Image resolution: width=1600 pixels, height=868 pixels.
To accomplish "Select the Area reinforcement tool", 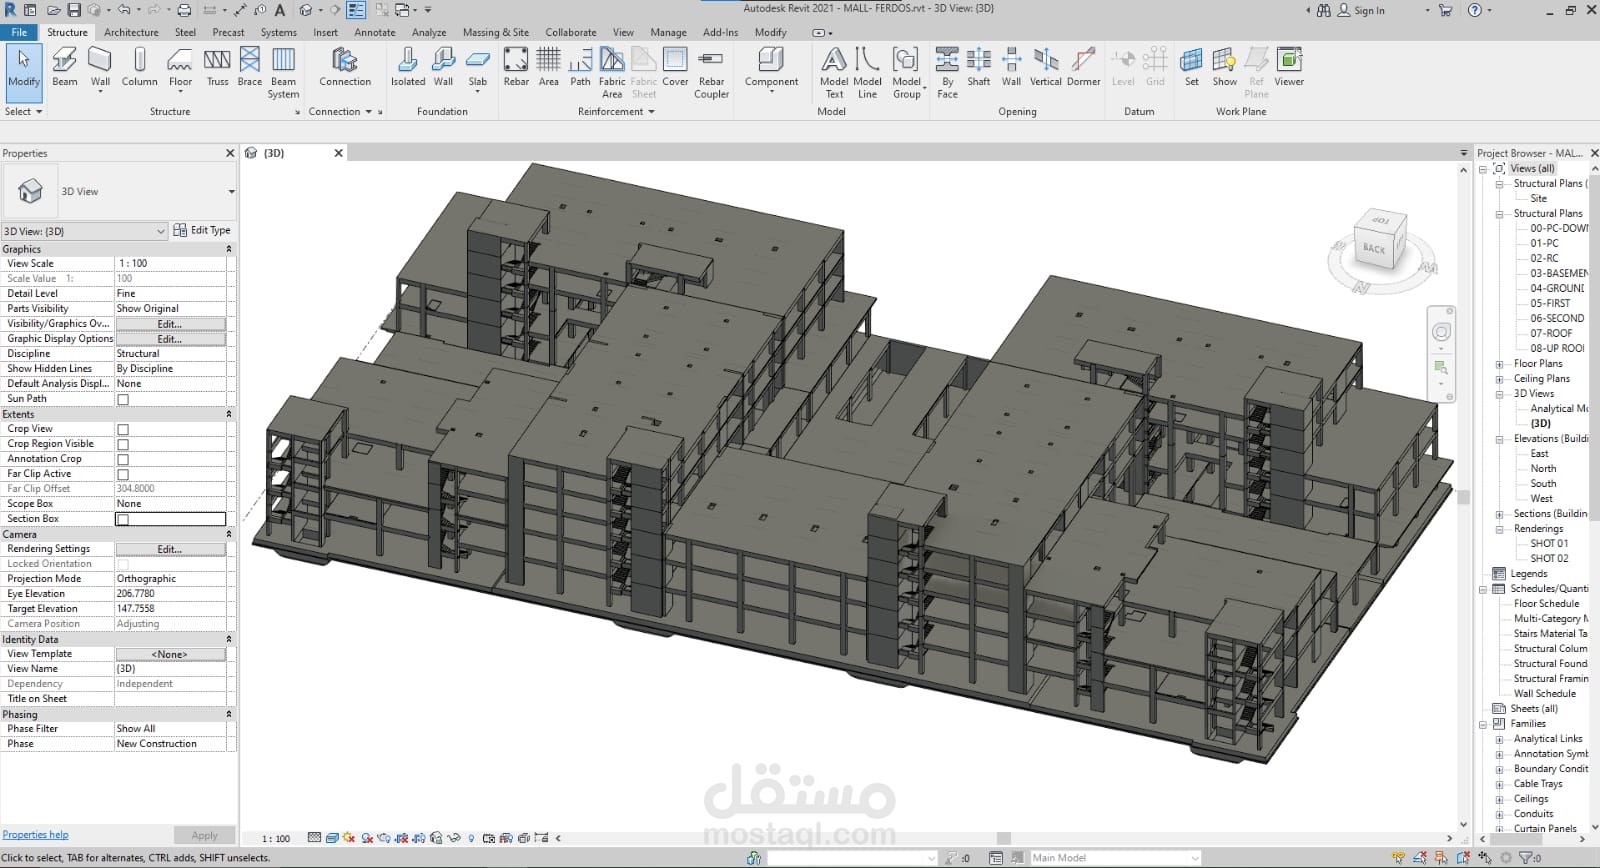I will pos(549,68).
